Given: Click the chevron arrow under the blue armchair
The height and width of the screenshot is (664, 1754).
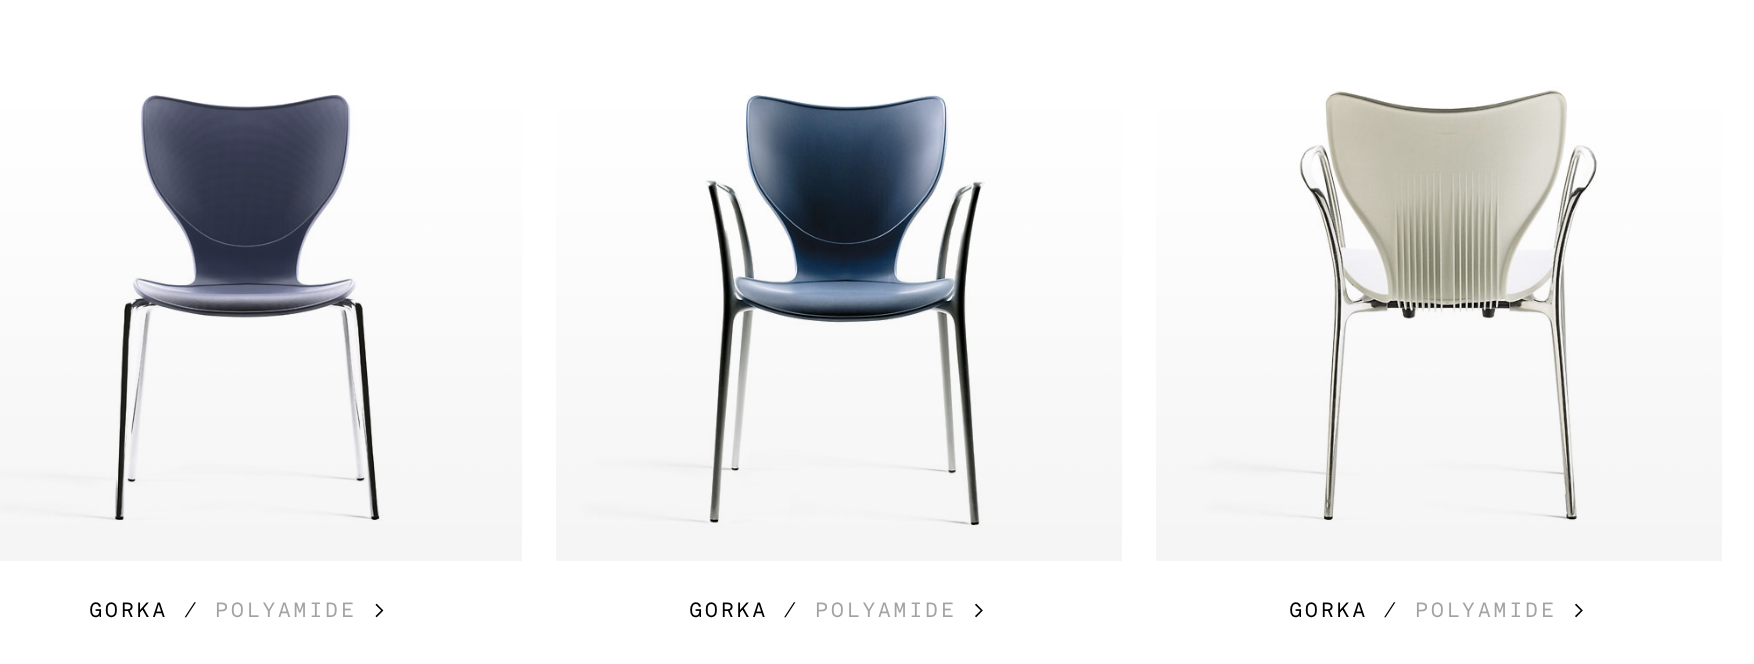Looking at the screenshot, I should [x=979, y=610].
